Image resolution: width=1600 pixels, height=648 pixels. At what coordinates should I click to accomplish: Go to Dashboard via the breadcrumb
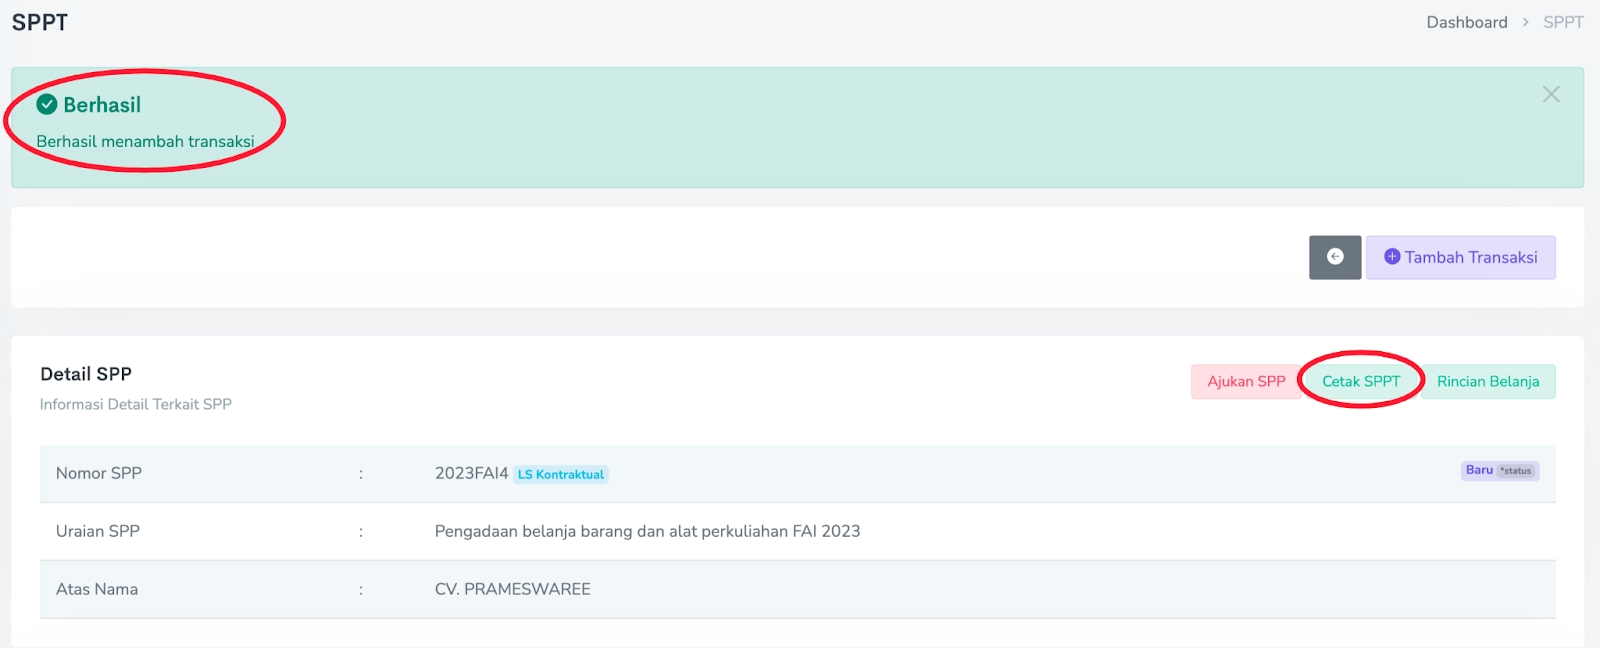pos(1466,22)
